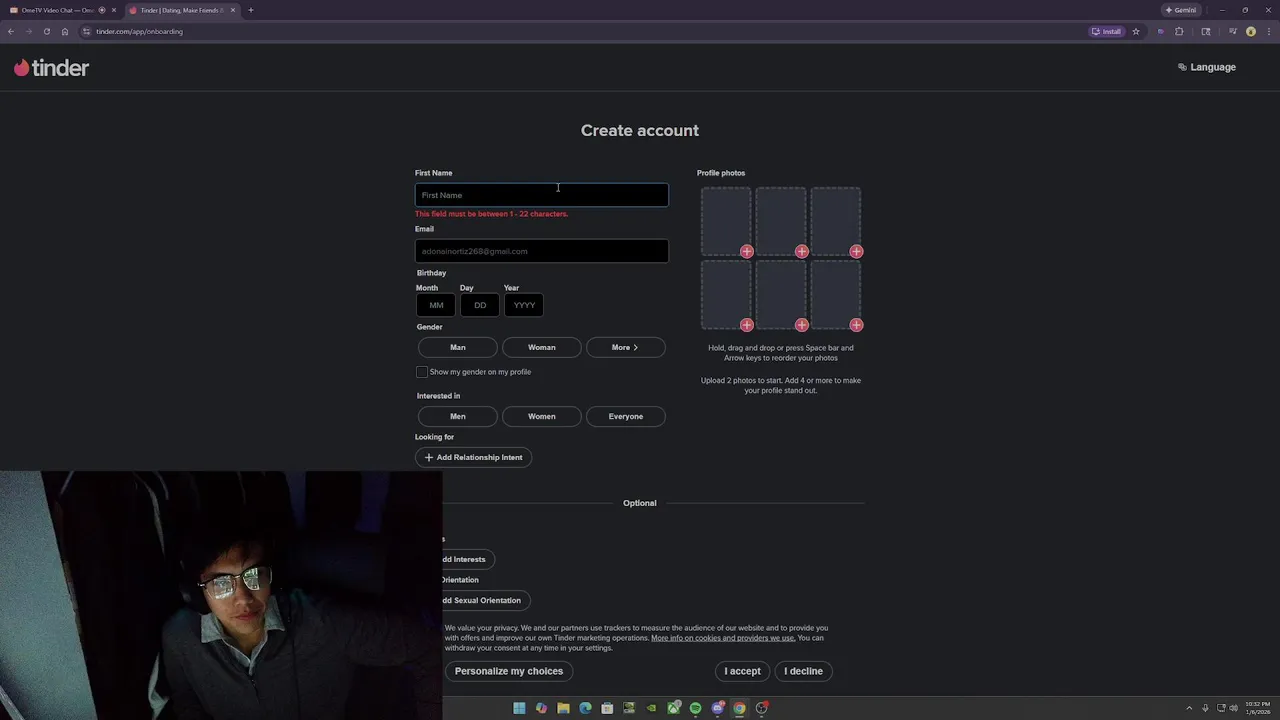The width and height of the screenshot is (1280, 720).
Task: Open Chrome three-dot menu
Action: [x=1268, y=31]
